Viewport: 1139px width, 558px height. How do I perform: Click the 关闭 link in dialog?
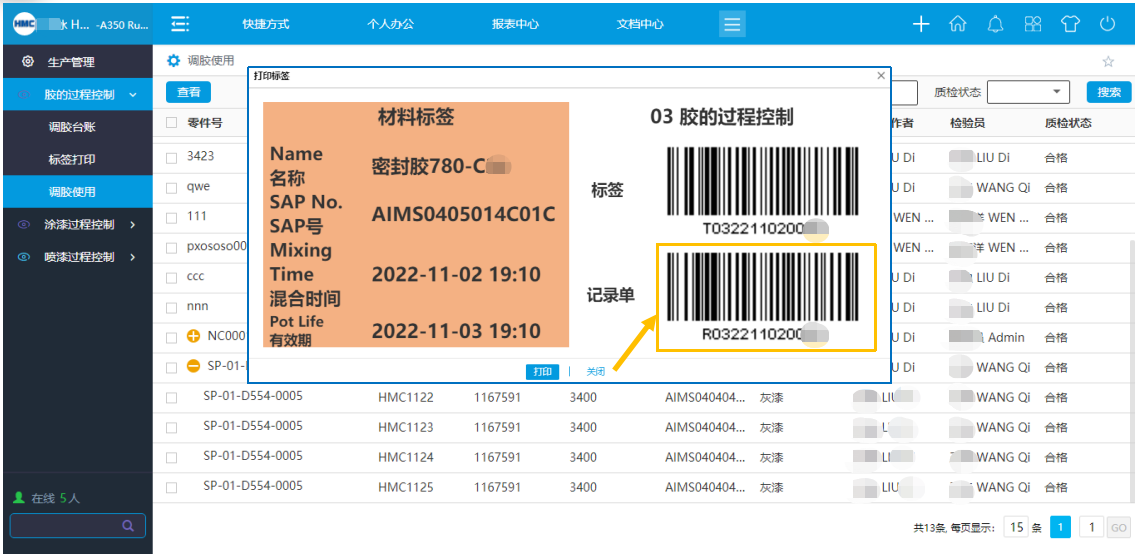(x=595, y=372)
